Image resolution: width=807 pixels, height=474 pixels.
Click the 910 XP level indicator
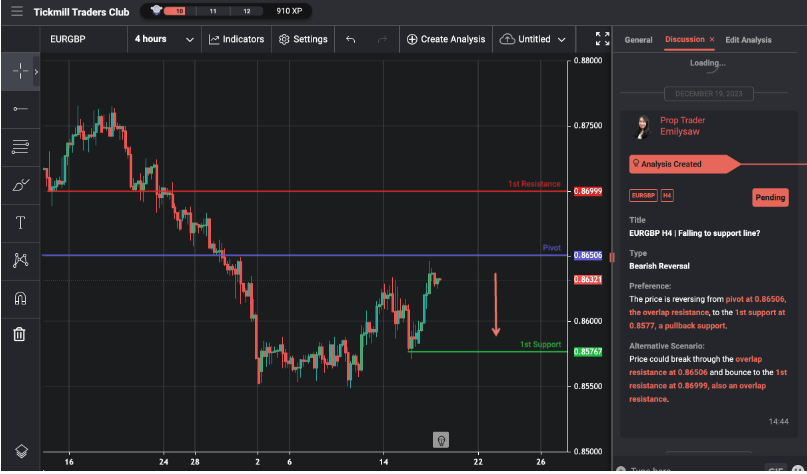click(x=289, y=11)
